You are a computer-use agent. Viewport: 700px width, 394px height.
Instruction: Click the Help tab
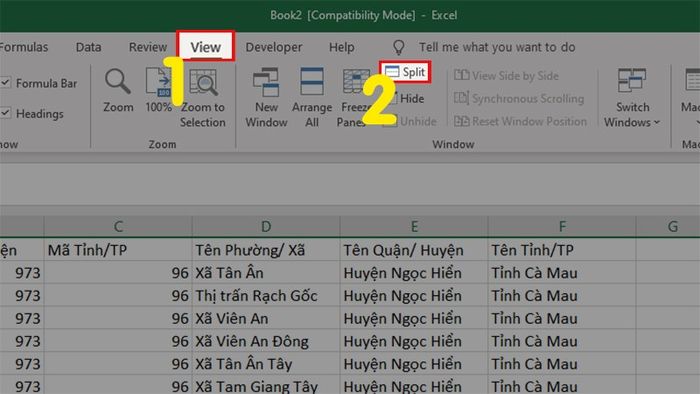(342, 47)
